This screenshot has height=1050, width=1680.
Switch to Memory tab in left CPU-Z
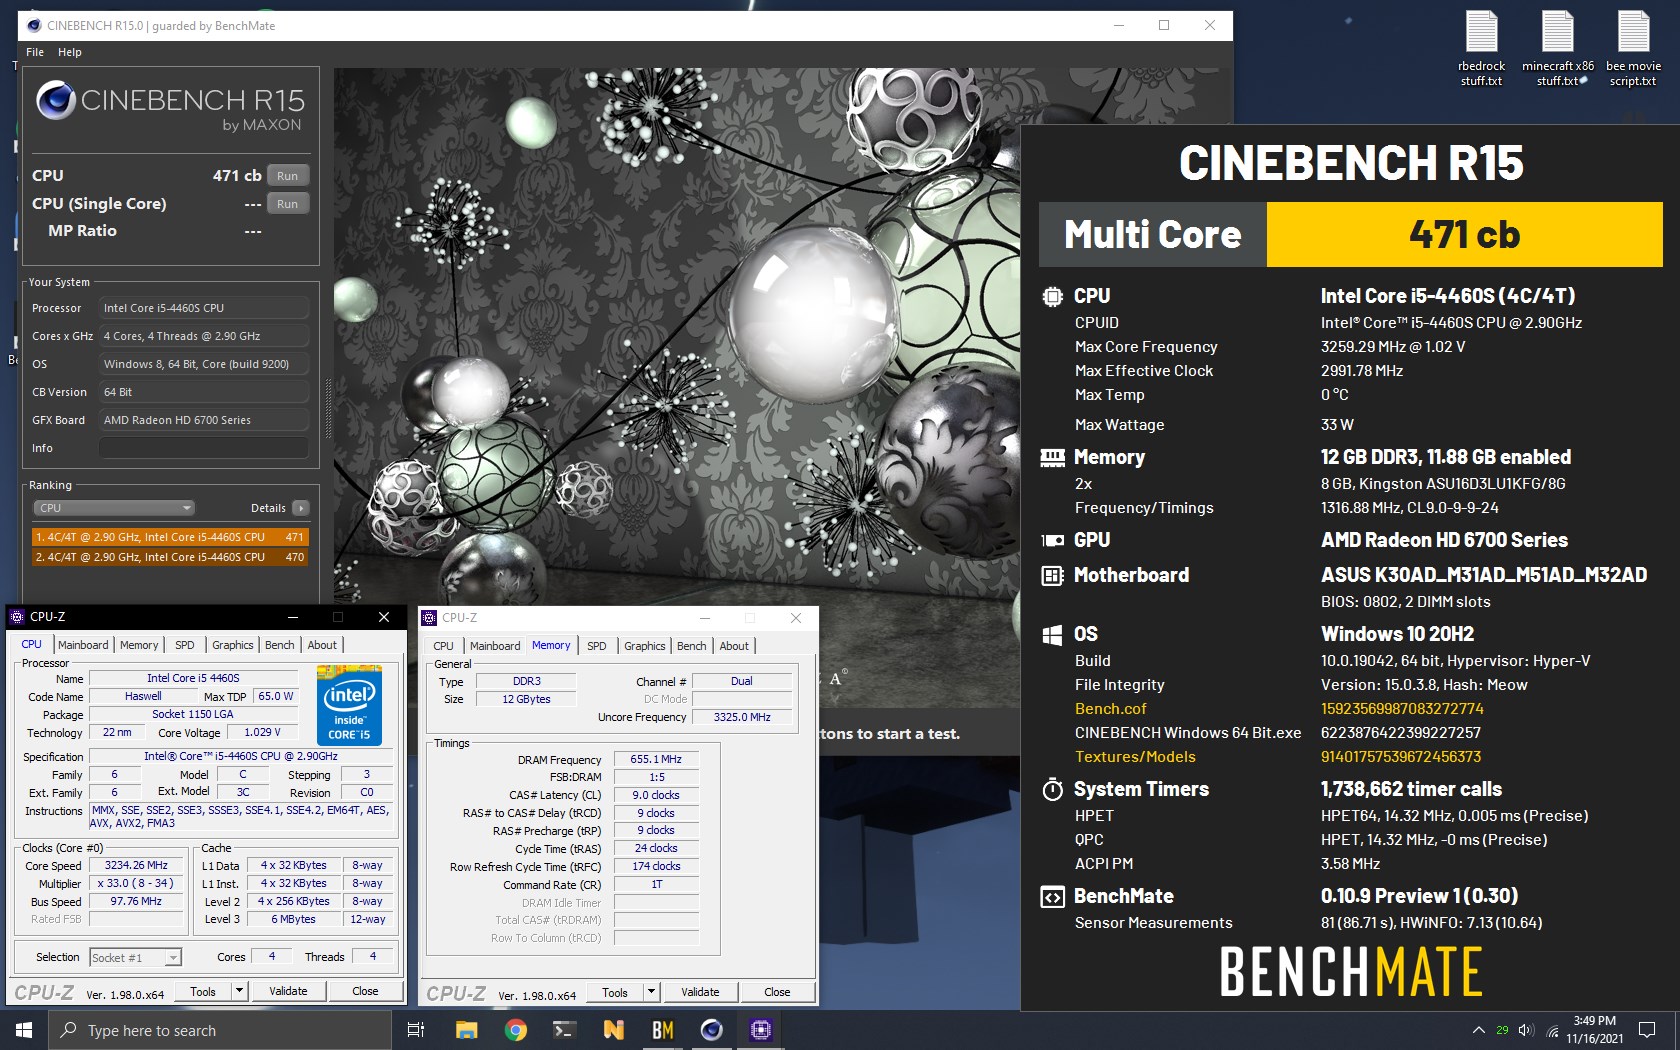click(139, 645)
